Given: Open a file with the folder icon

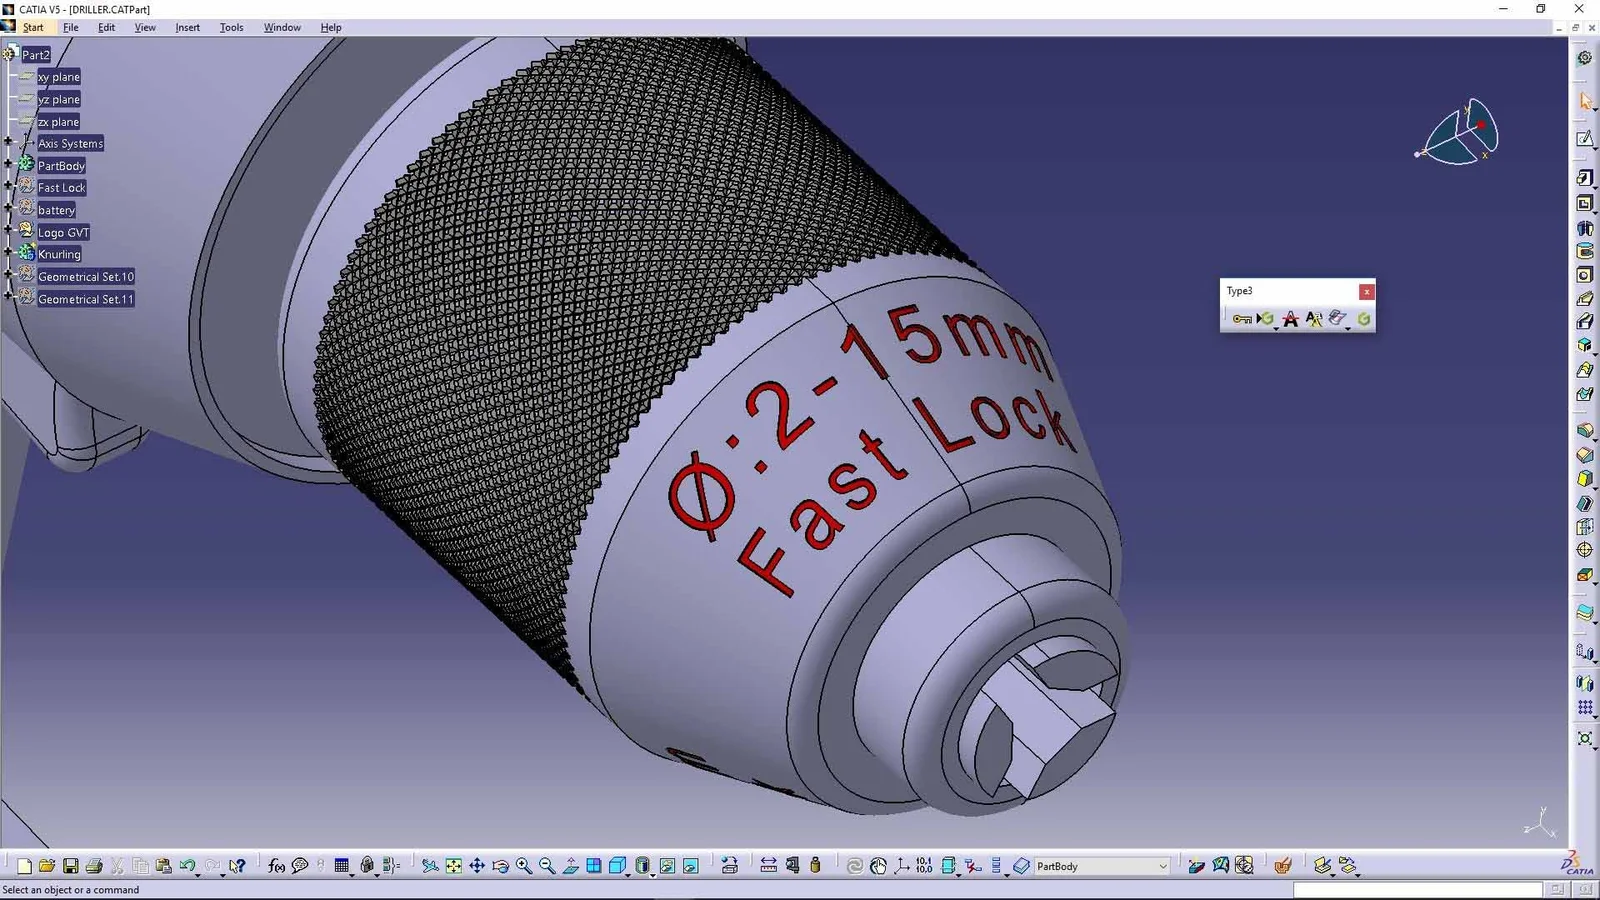Looking at the screenshot, I should tap(47, 866).
